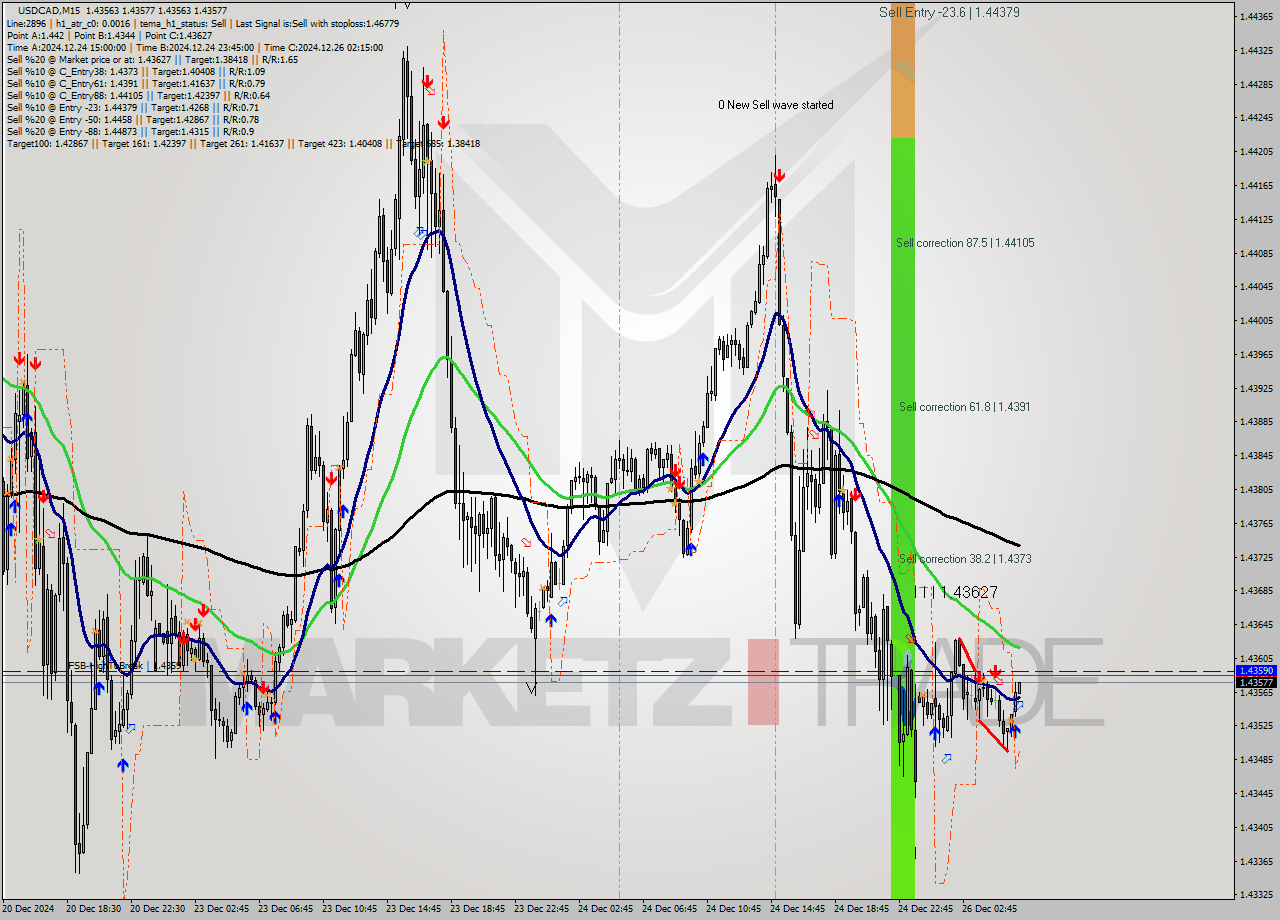Image resolution: width=1280 pixels, height=920 pixels.
Task: Click the 1.43885 price axis label
Action: tap(1256, 422)
